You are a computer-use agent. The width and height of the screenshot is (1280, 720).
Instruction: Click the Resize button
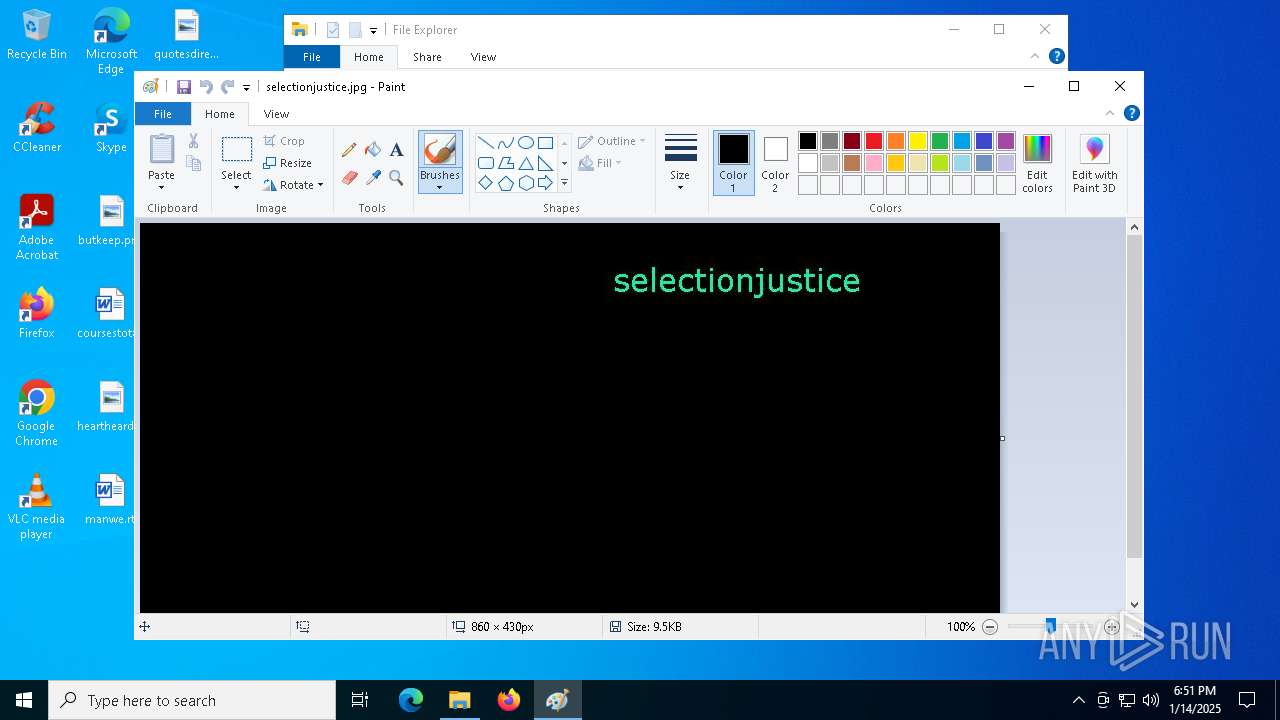pyautogui.click(x=288, y=163)
